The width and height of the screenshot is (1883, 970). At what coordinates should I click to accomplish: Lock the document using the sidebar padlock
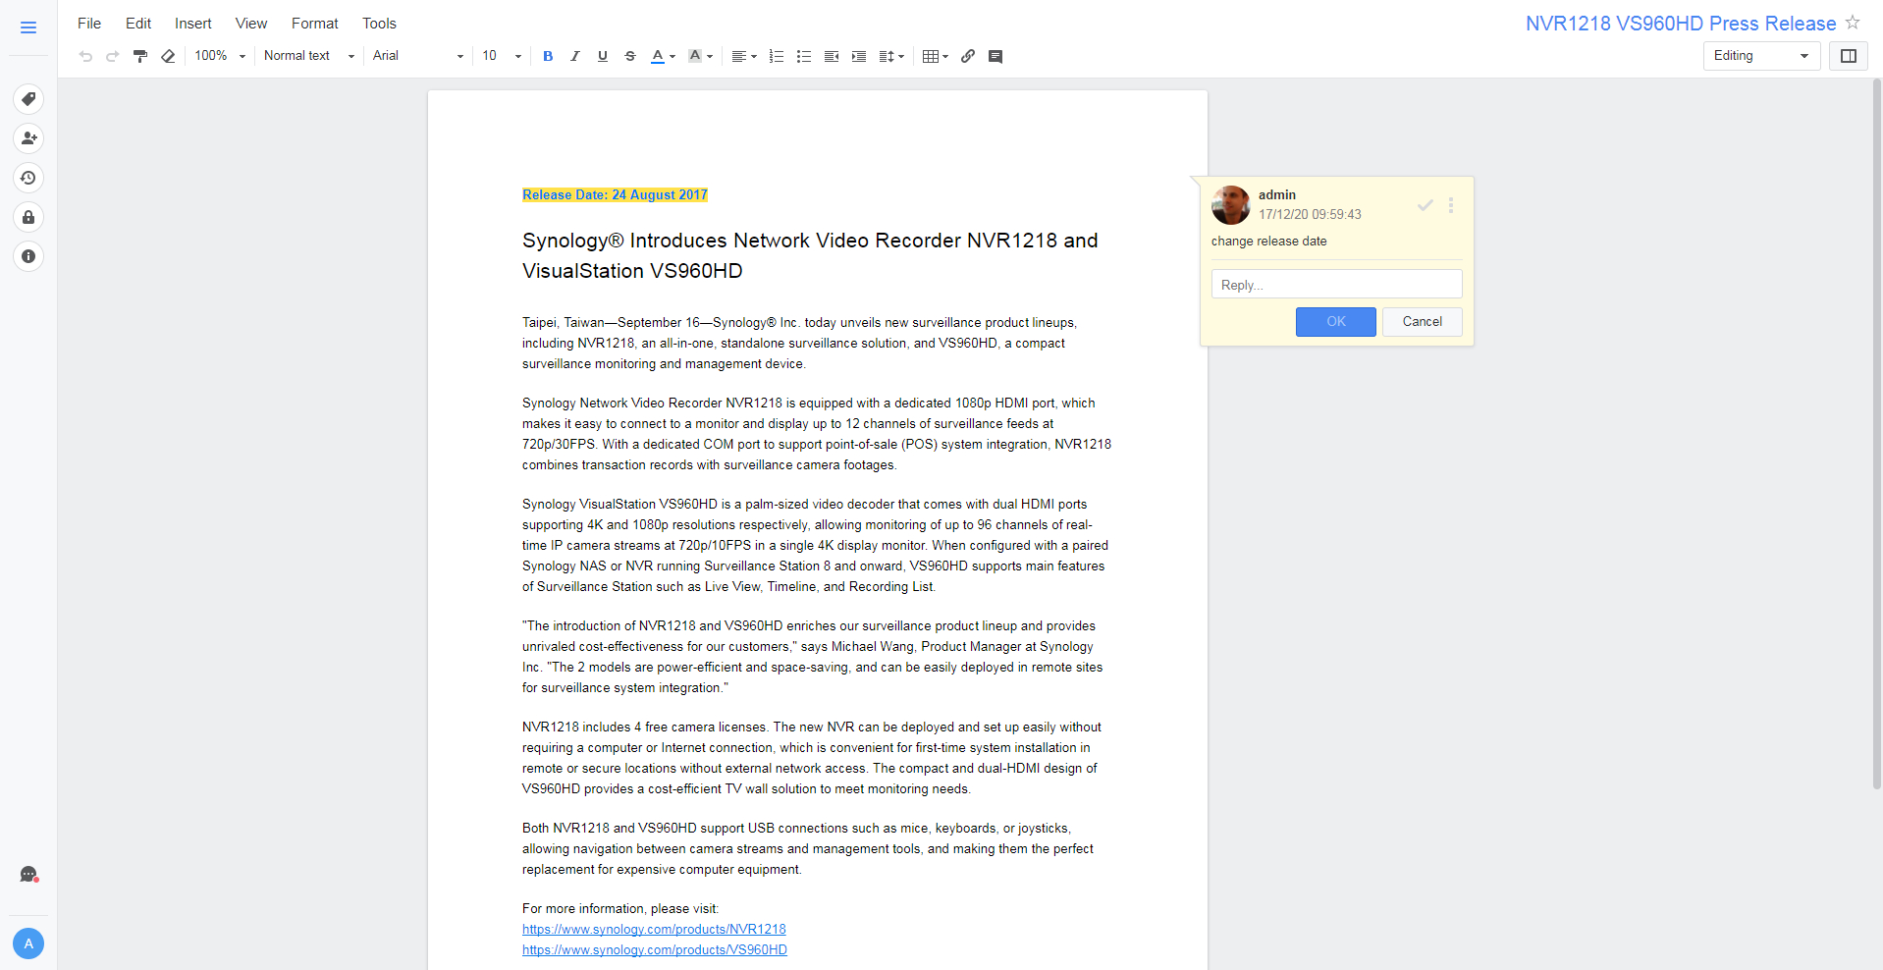click(28, 217)
